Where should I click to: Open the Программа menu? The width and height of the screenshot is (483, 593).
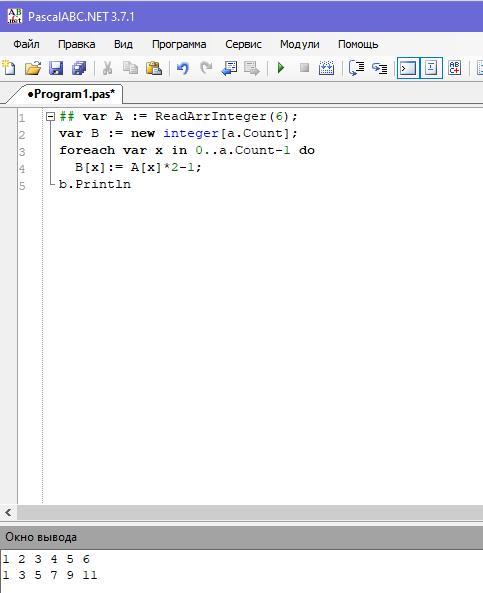click(179, 44)
